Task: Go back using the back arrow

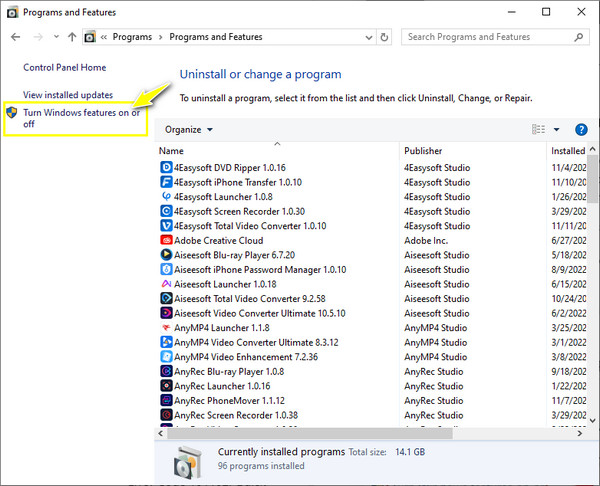Action: click(x=16, y=37)
